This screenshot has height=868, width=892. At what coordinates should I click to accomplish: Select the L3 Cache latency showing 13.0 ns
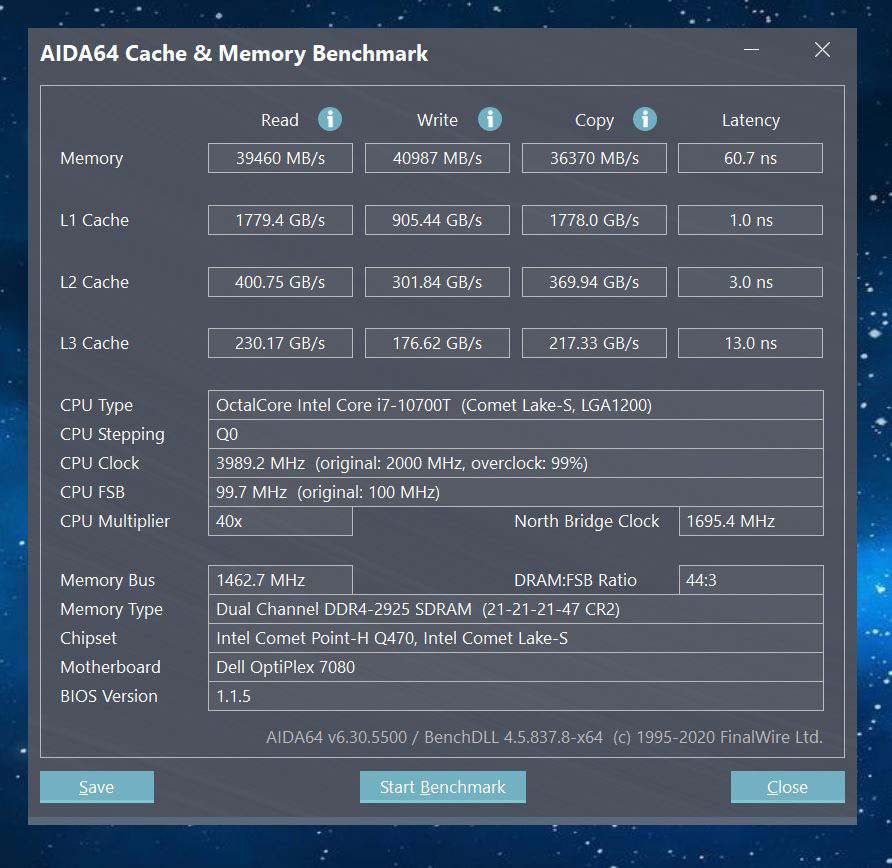(x=750, y=342)
